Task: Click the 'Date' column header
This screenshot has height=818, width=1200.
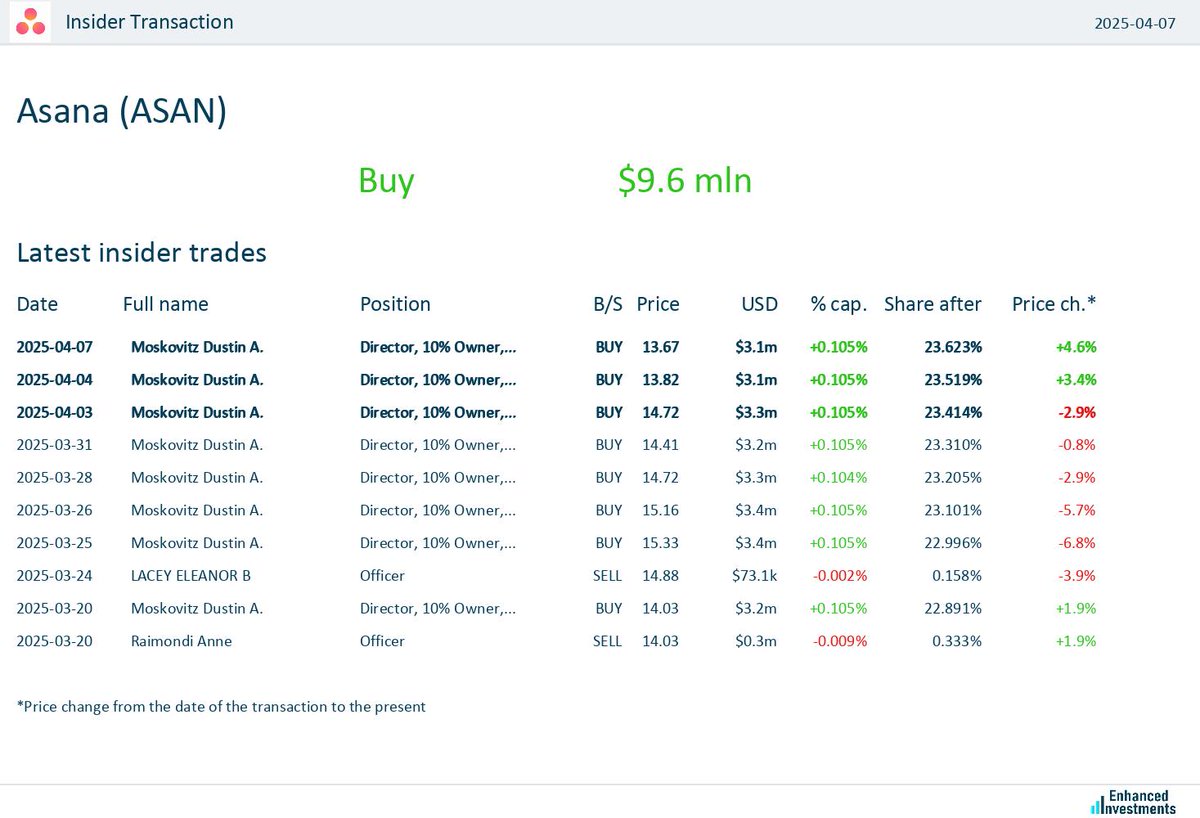Action: (x=37, y=304)
